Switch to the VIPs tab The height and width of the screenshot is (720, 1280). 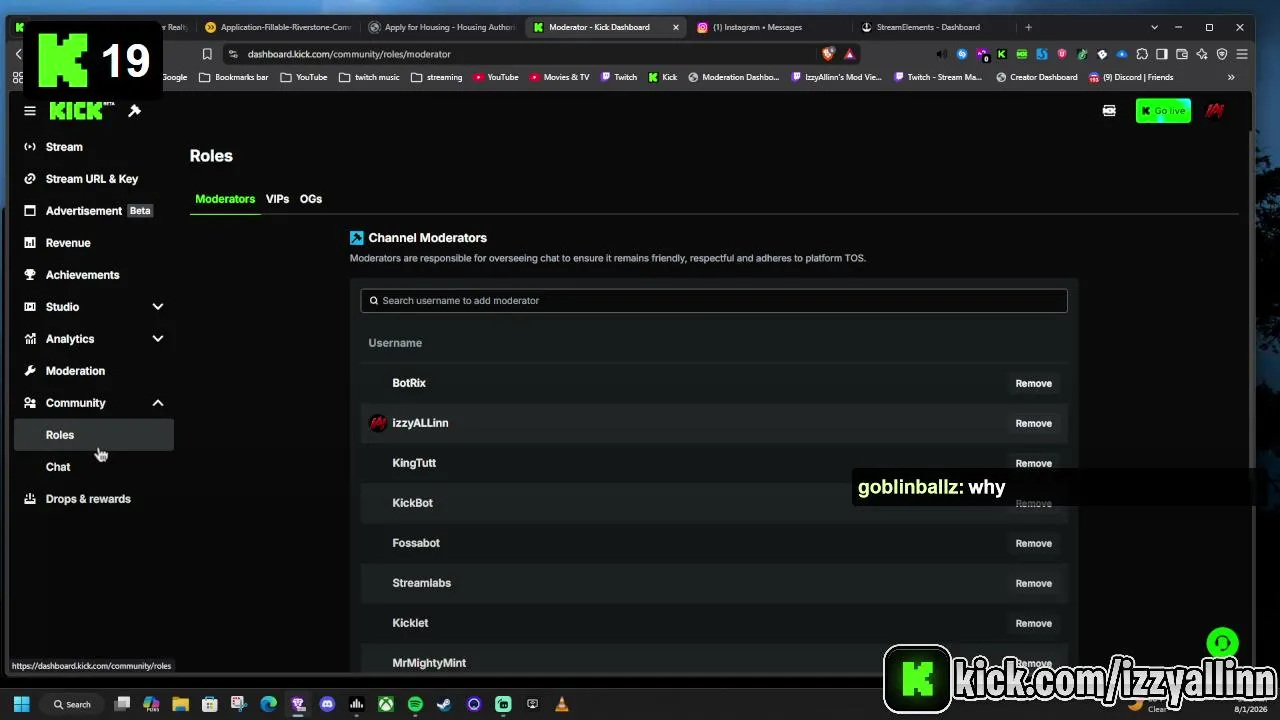277,199
